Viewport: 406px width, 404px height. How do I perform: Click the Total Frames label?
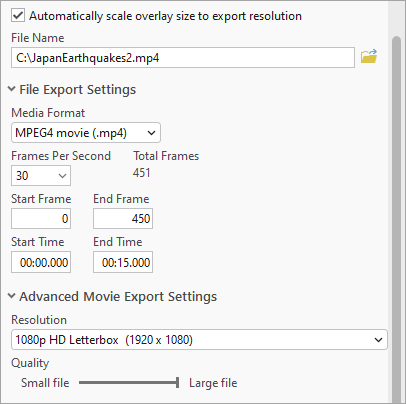pyautogui.click(x=166, y=156)
